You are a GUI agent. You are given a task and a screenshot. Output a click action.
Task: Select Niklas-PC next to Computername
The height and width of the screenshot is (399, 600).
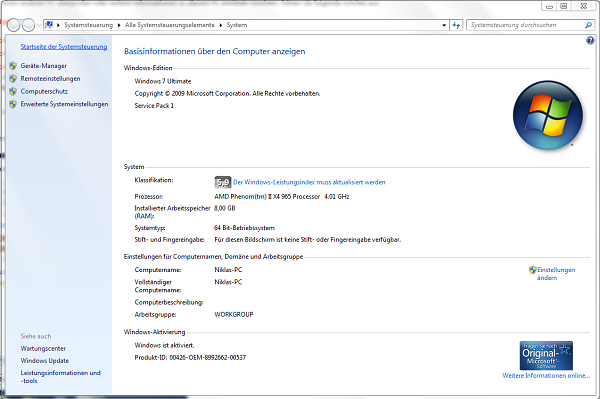[x=228, y=270]
